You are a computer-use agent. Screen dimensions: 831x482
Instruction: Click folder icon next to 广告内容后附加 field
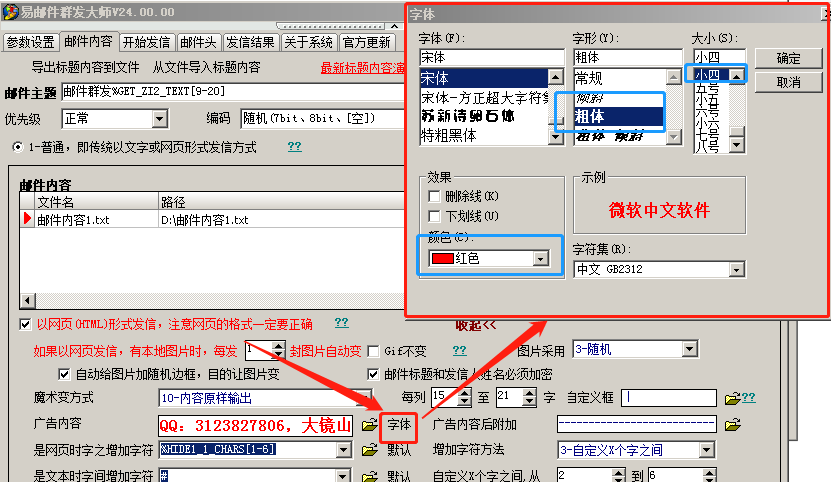coord(732,424)
